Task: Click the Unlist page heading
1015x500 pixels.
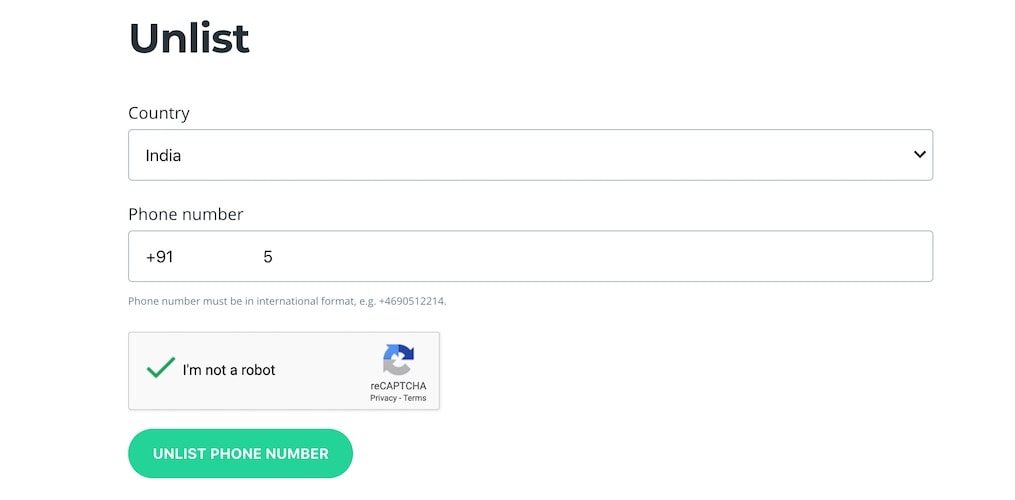Action: [x=189, y=38]
